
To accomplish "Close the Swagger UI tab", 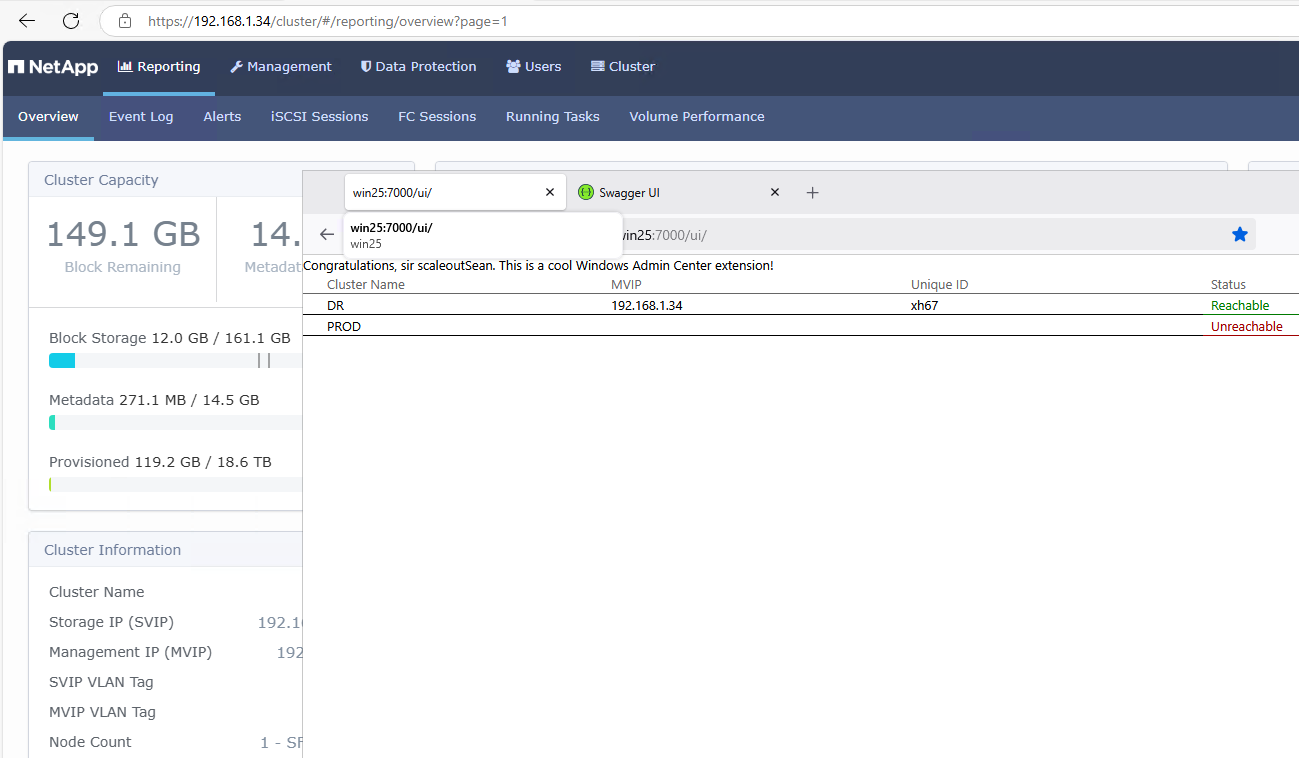I will 774,193.
